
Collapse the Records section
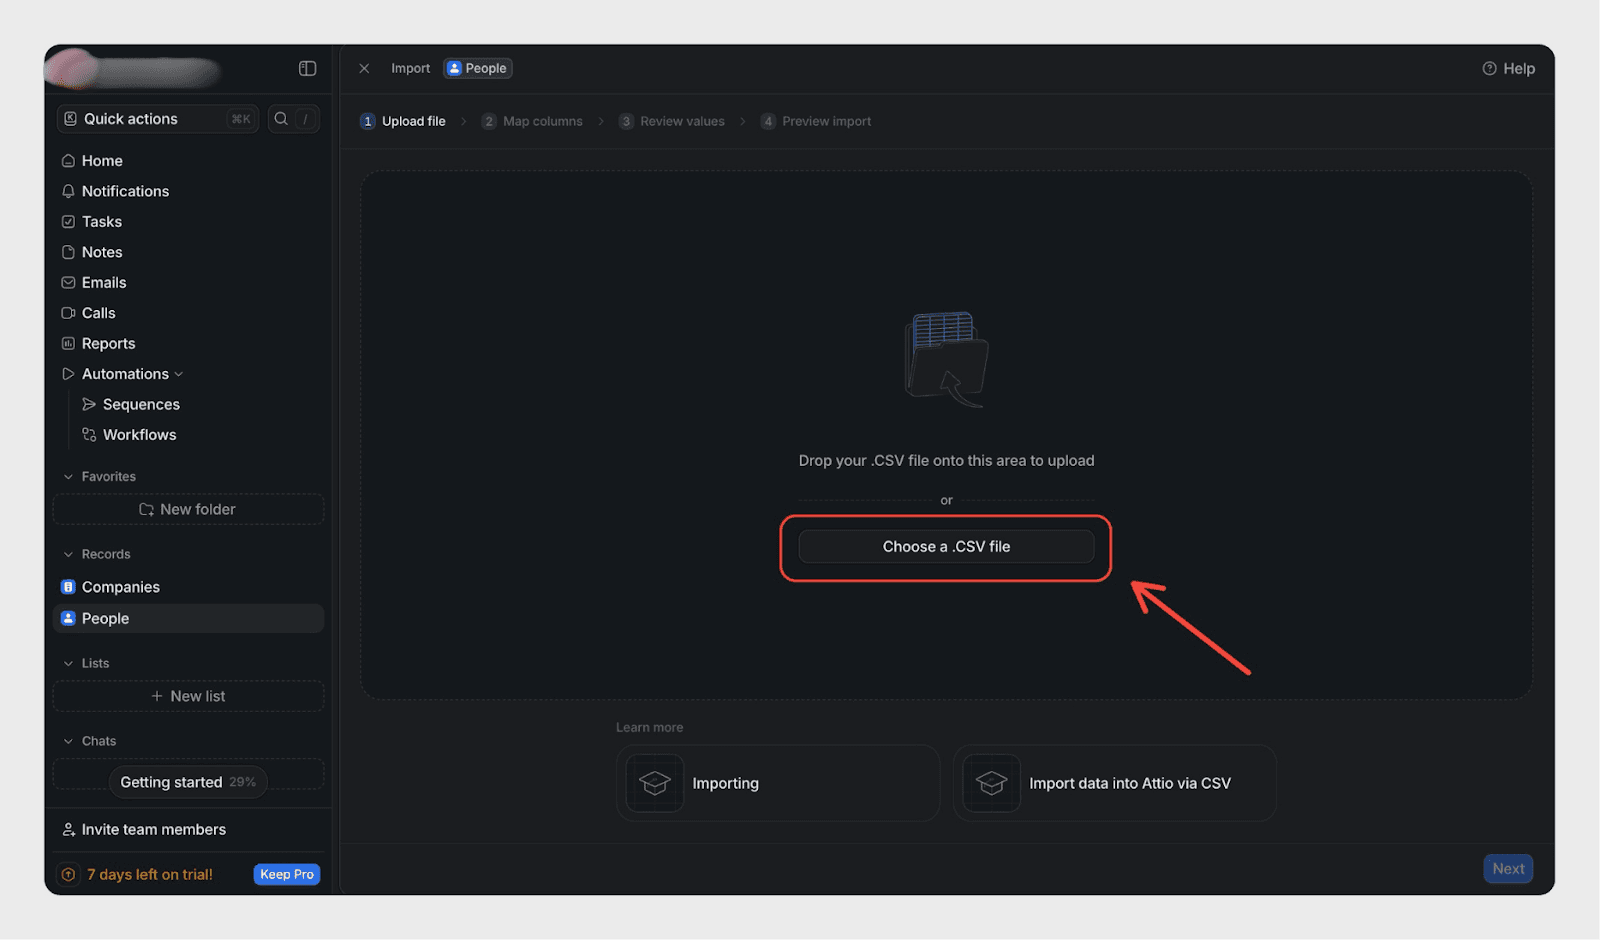[x=68, y=554]
